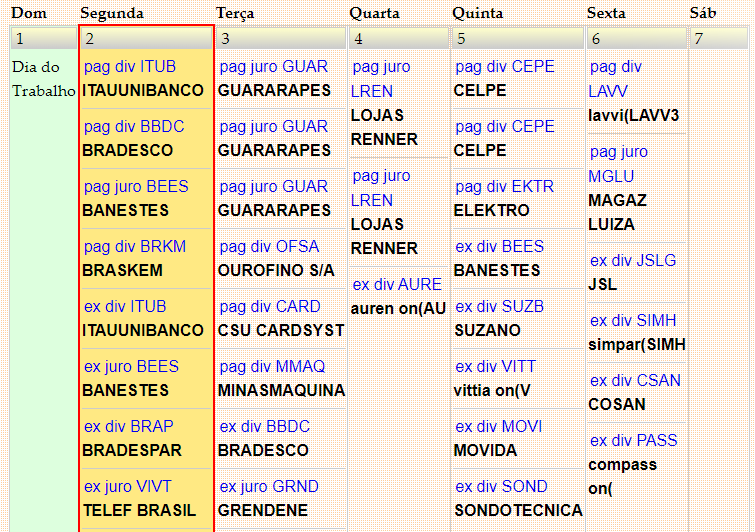Click the 'Dia do Trabalho' holiday text
Viewport: 755px width, 532px height.
[43, 79]
